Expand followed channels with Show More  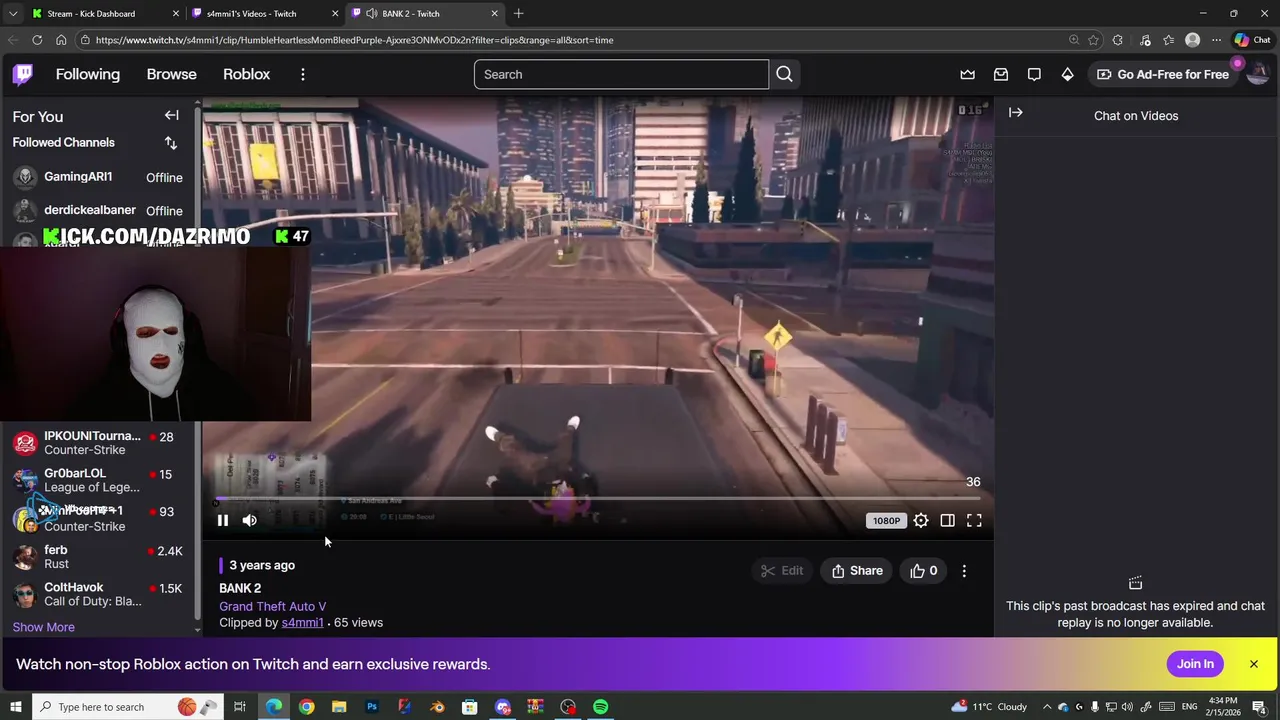point(43,627)
